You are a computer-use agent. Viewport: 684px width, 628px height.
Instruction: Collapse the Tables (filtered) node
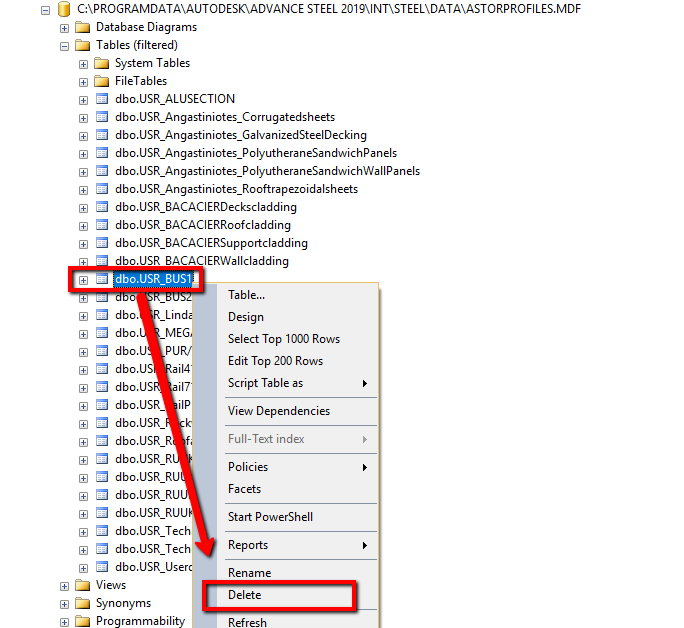coord(65,46)
